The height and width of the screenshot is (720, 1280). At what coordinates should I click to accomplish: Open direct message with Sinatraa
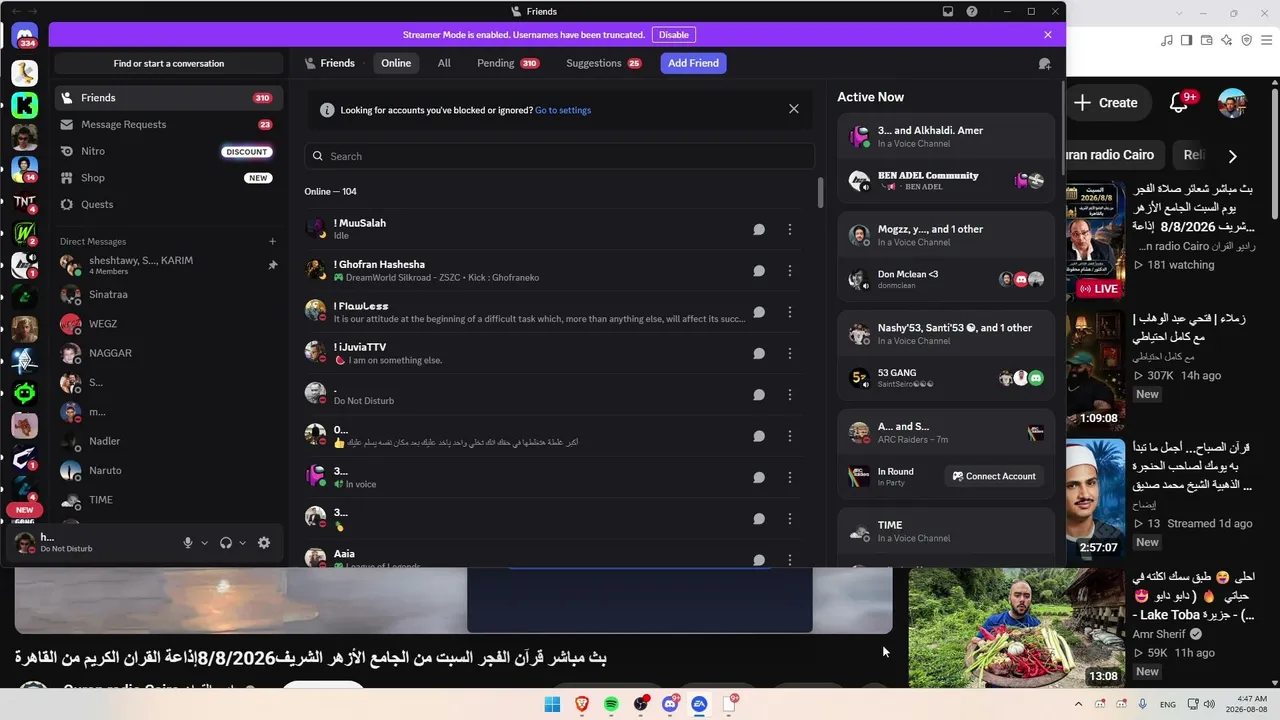[169, 295]
